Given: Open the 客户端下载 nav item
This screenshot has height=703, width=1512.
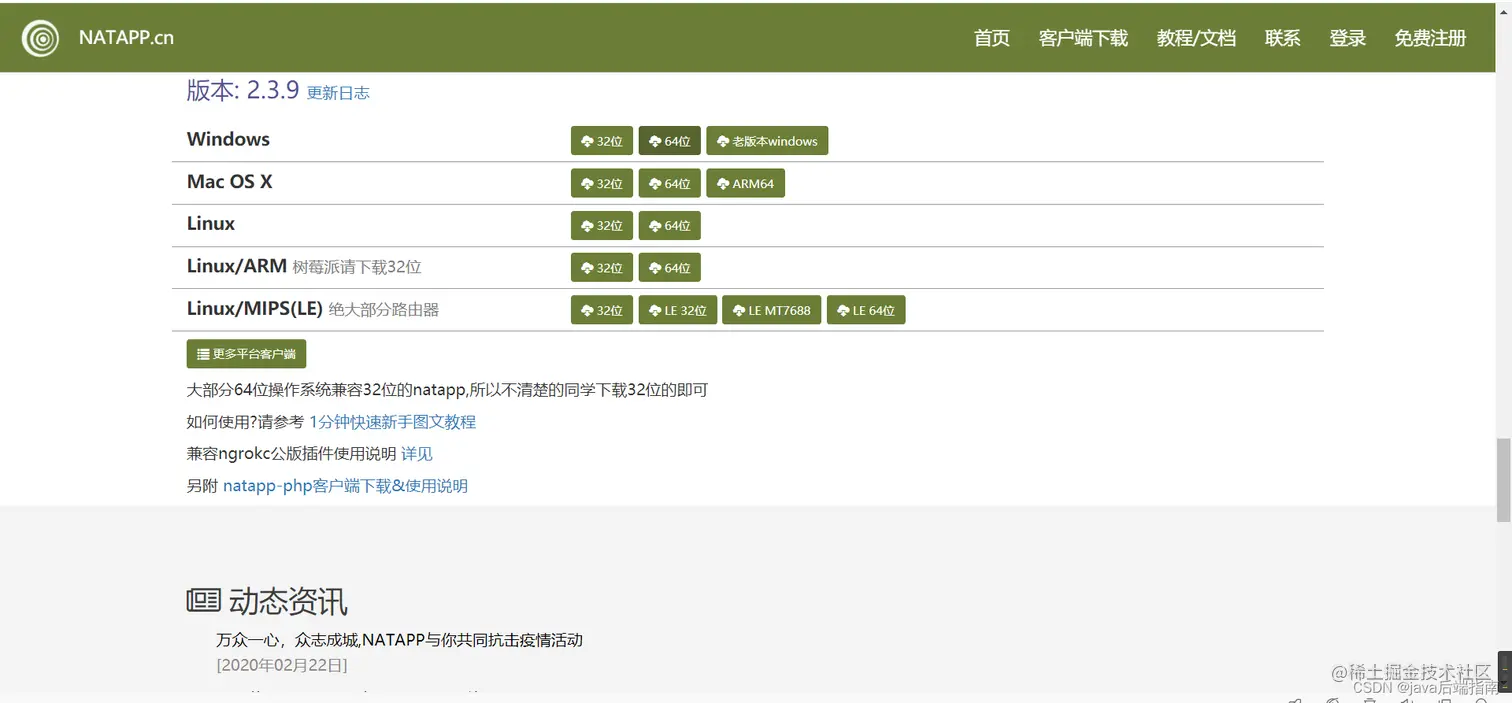Looking at the screenshot, I should 1083,38.
